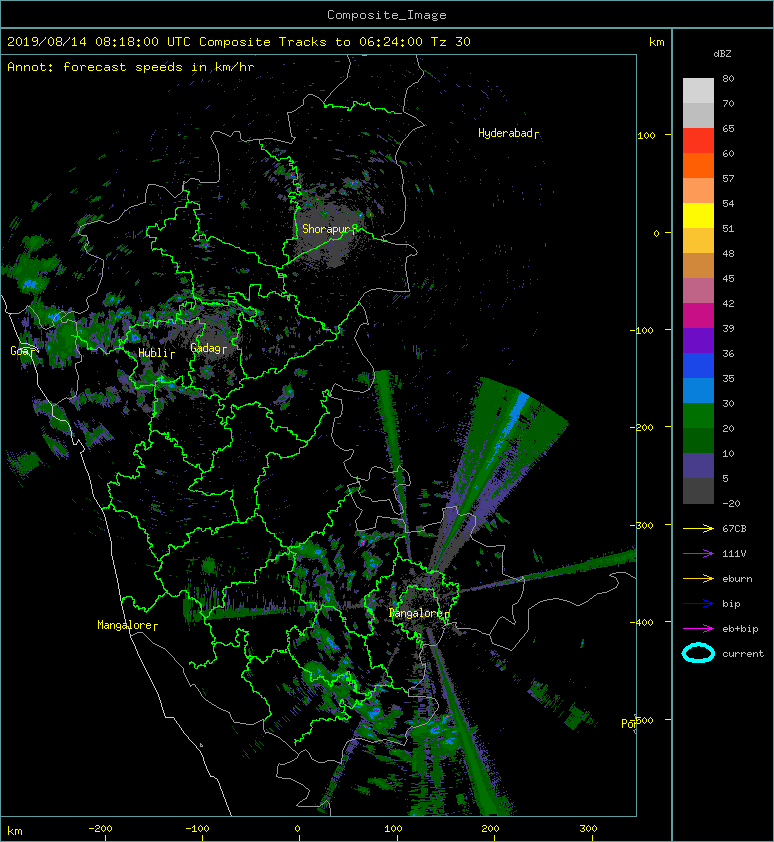Click the eburn legend label
The image size is (774, 842).
coord(737,578)
